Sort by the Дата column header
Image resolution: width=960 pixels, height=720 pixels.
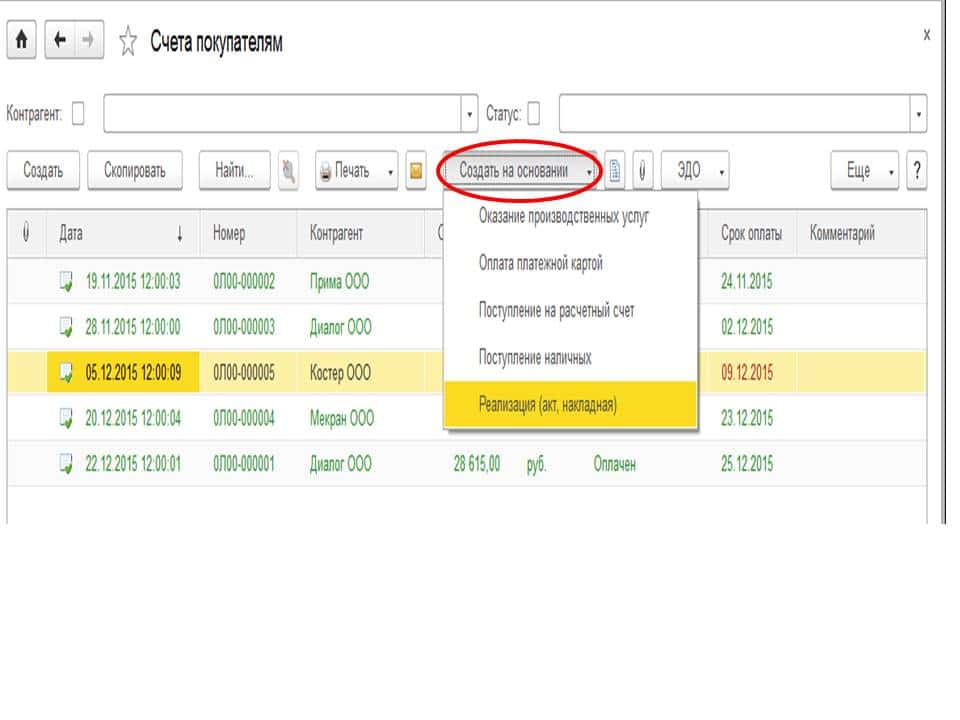(122, 233)
